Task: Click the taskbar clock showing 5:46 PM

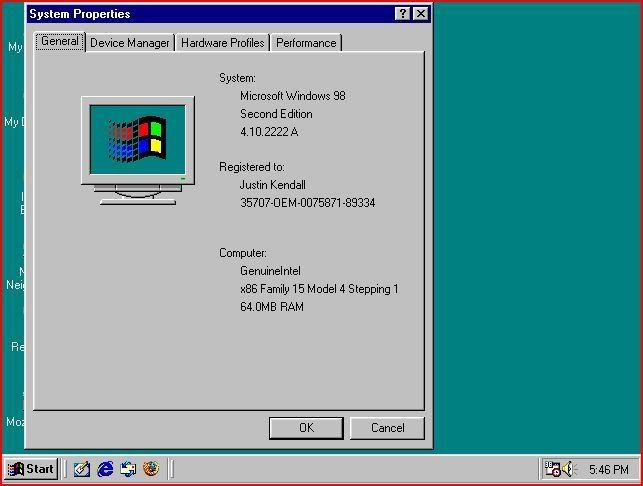Action: [608, 470]
